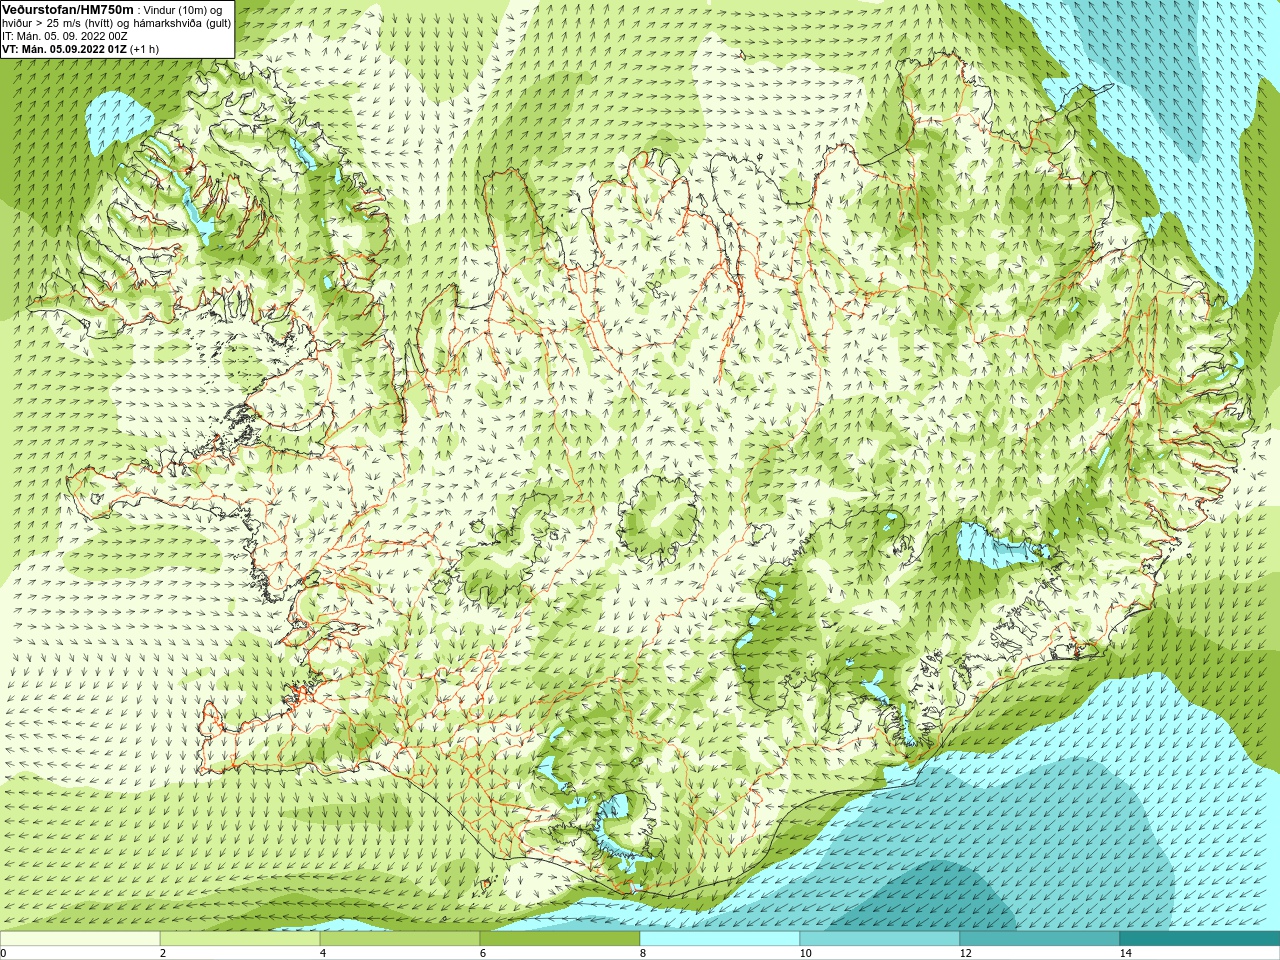
Task: Click the 'IT: Mán. 05. 09. 2022 00Z' line
Action: pyautogui.click(x=64, y=36)
